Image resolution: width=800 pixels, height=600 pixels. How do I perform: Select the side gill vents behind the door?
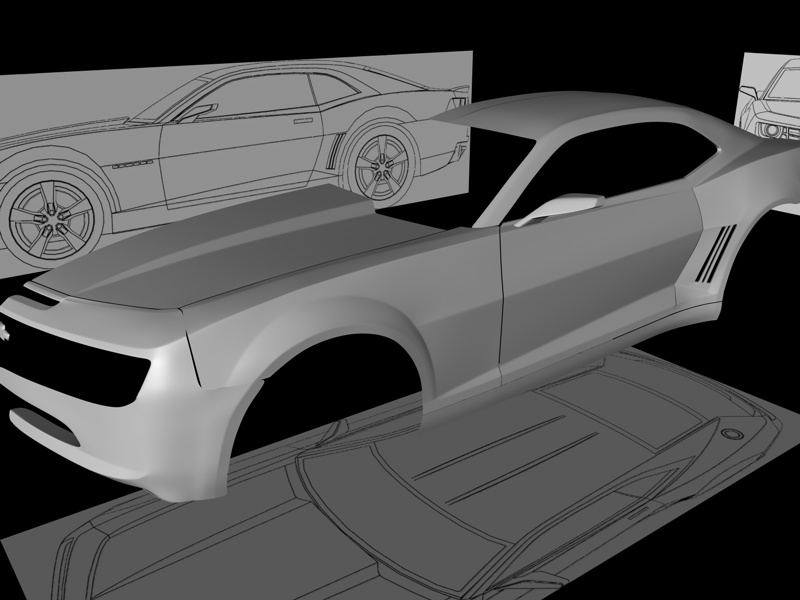[x=716, y=254]
